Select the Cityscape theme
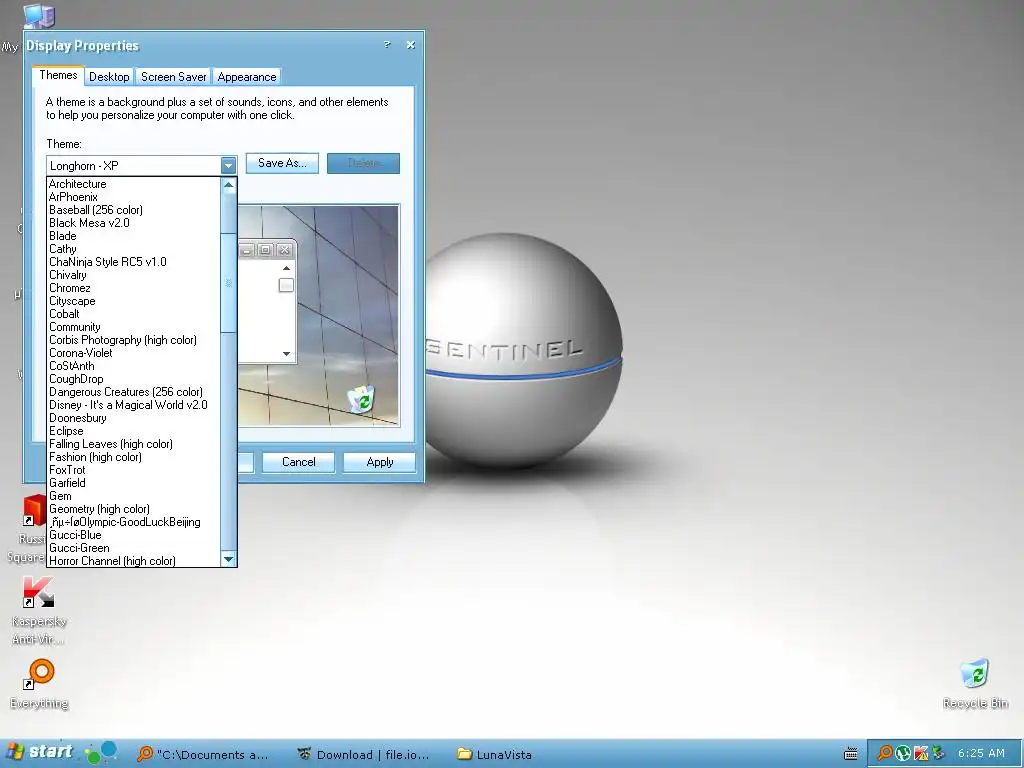 click(134, 301)
